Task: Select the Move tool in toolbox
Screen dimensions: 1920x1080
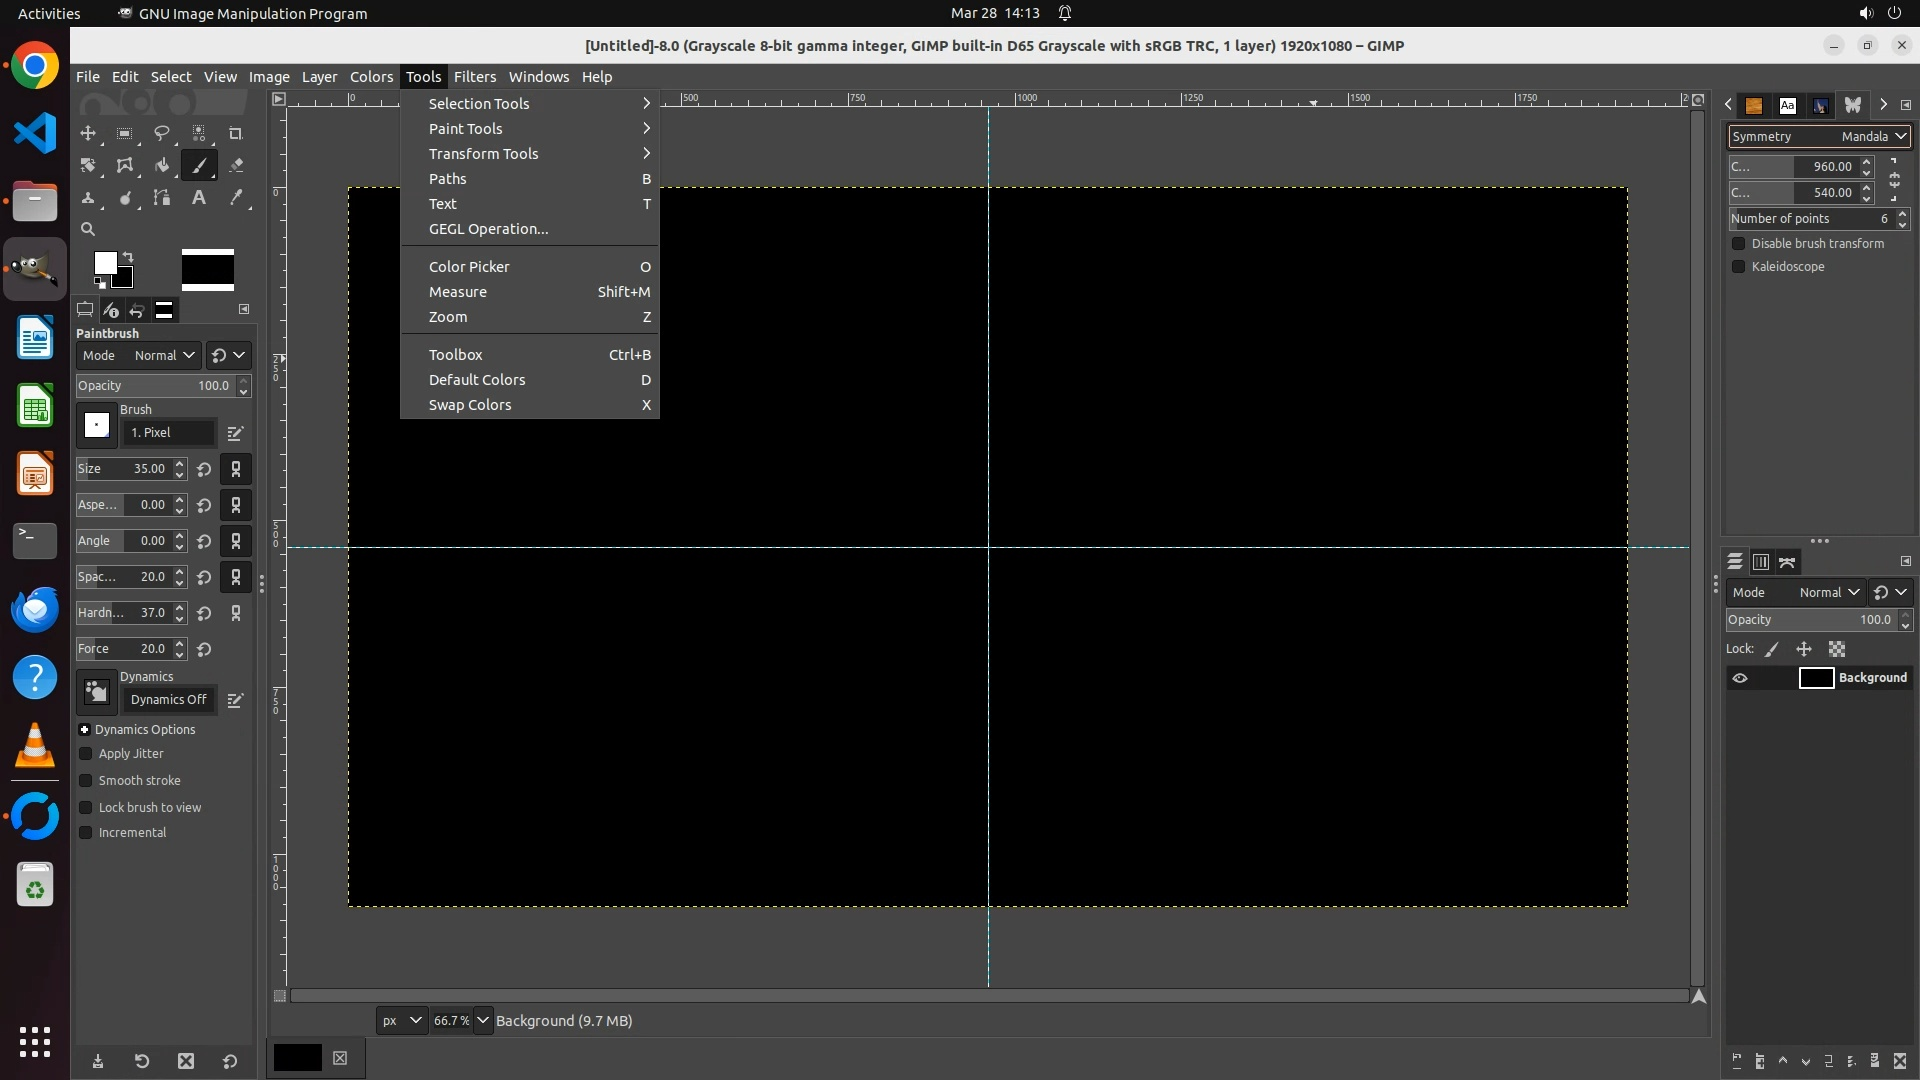Action: tap(88, 133)
